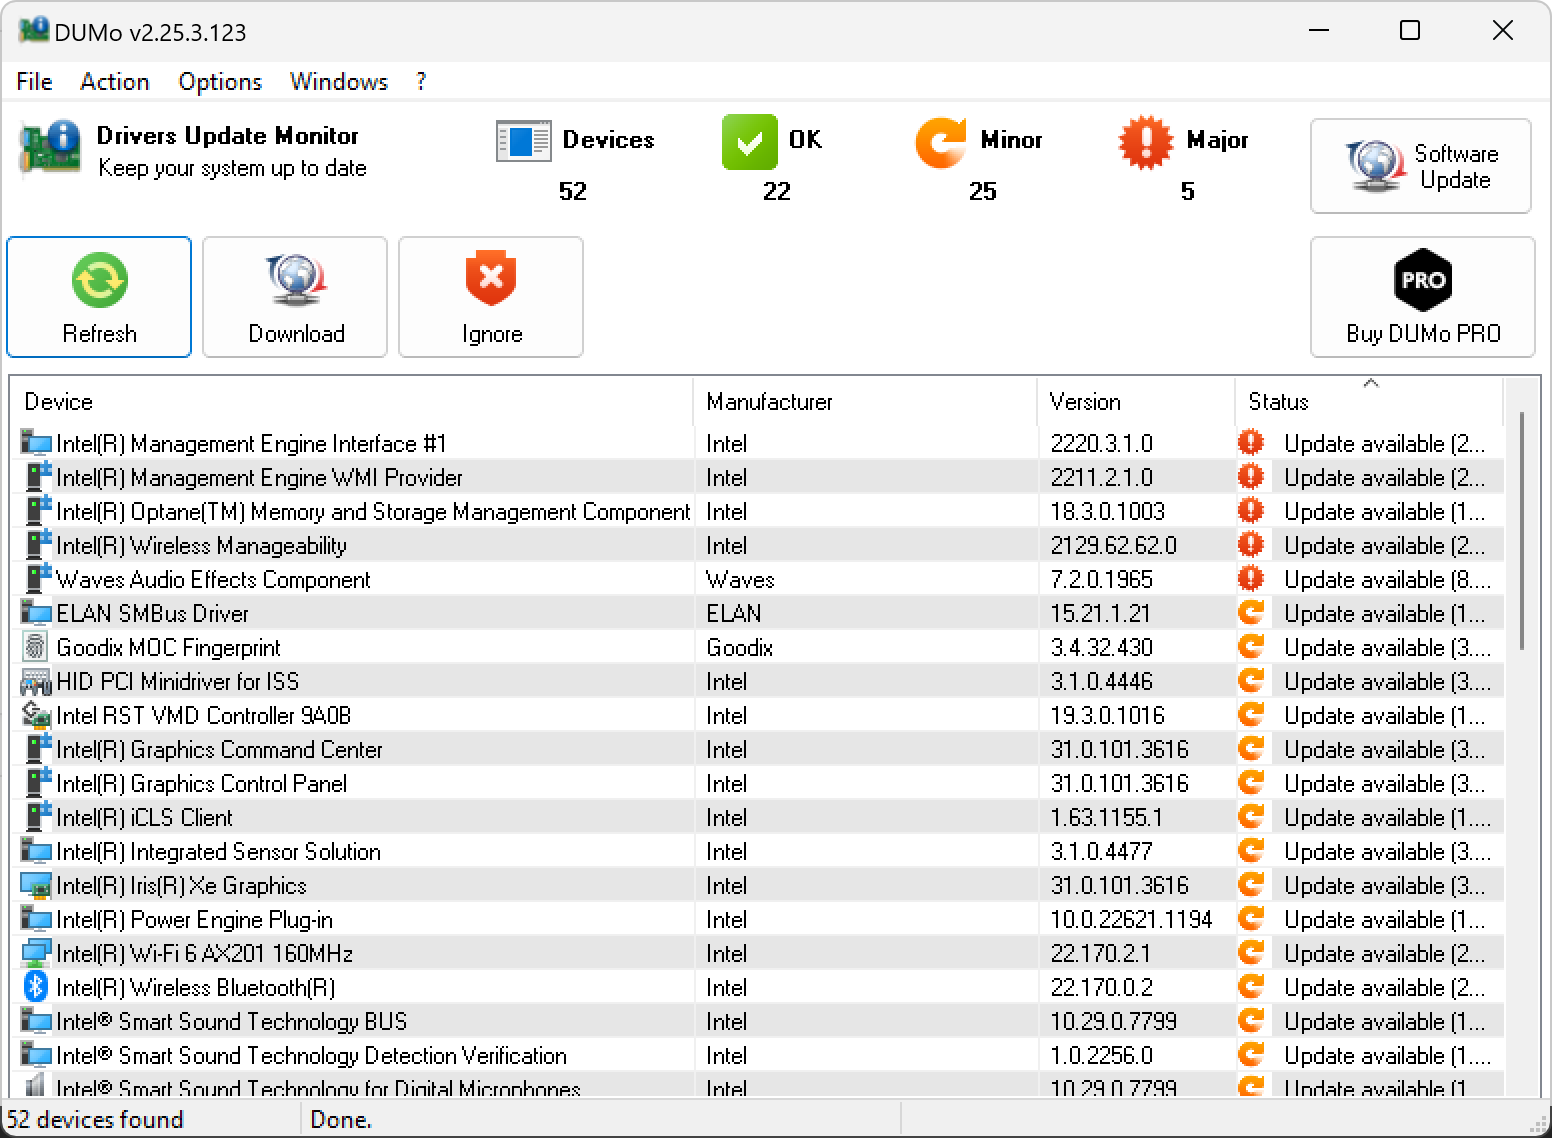This screenshot has height=1138, width=1552.
Task: Click the DUMo app icon in title bar
Action: (33, 30)
